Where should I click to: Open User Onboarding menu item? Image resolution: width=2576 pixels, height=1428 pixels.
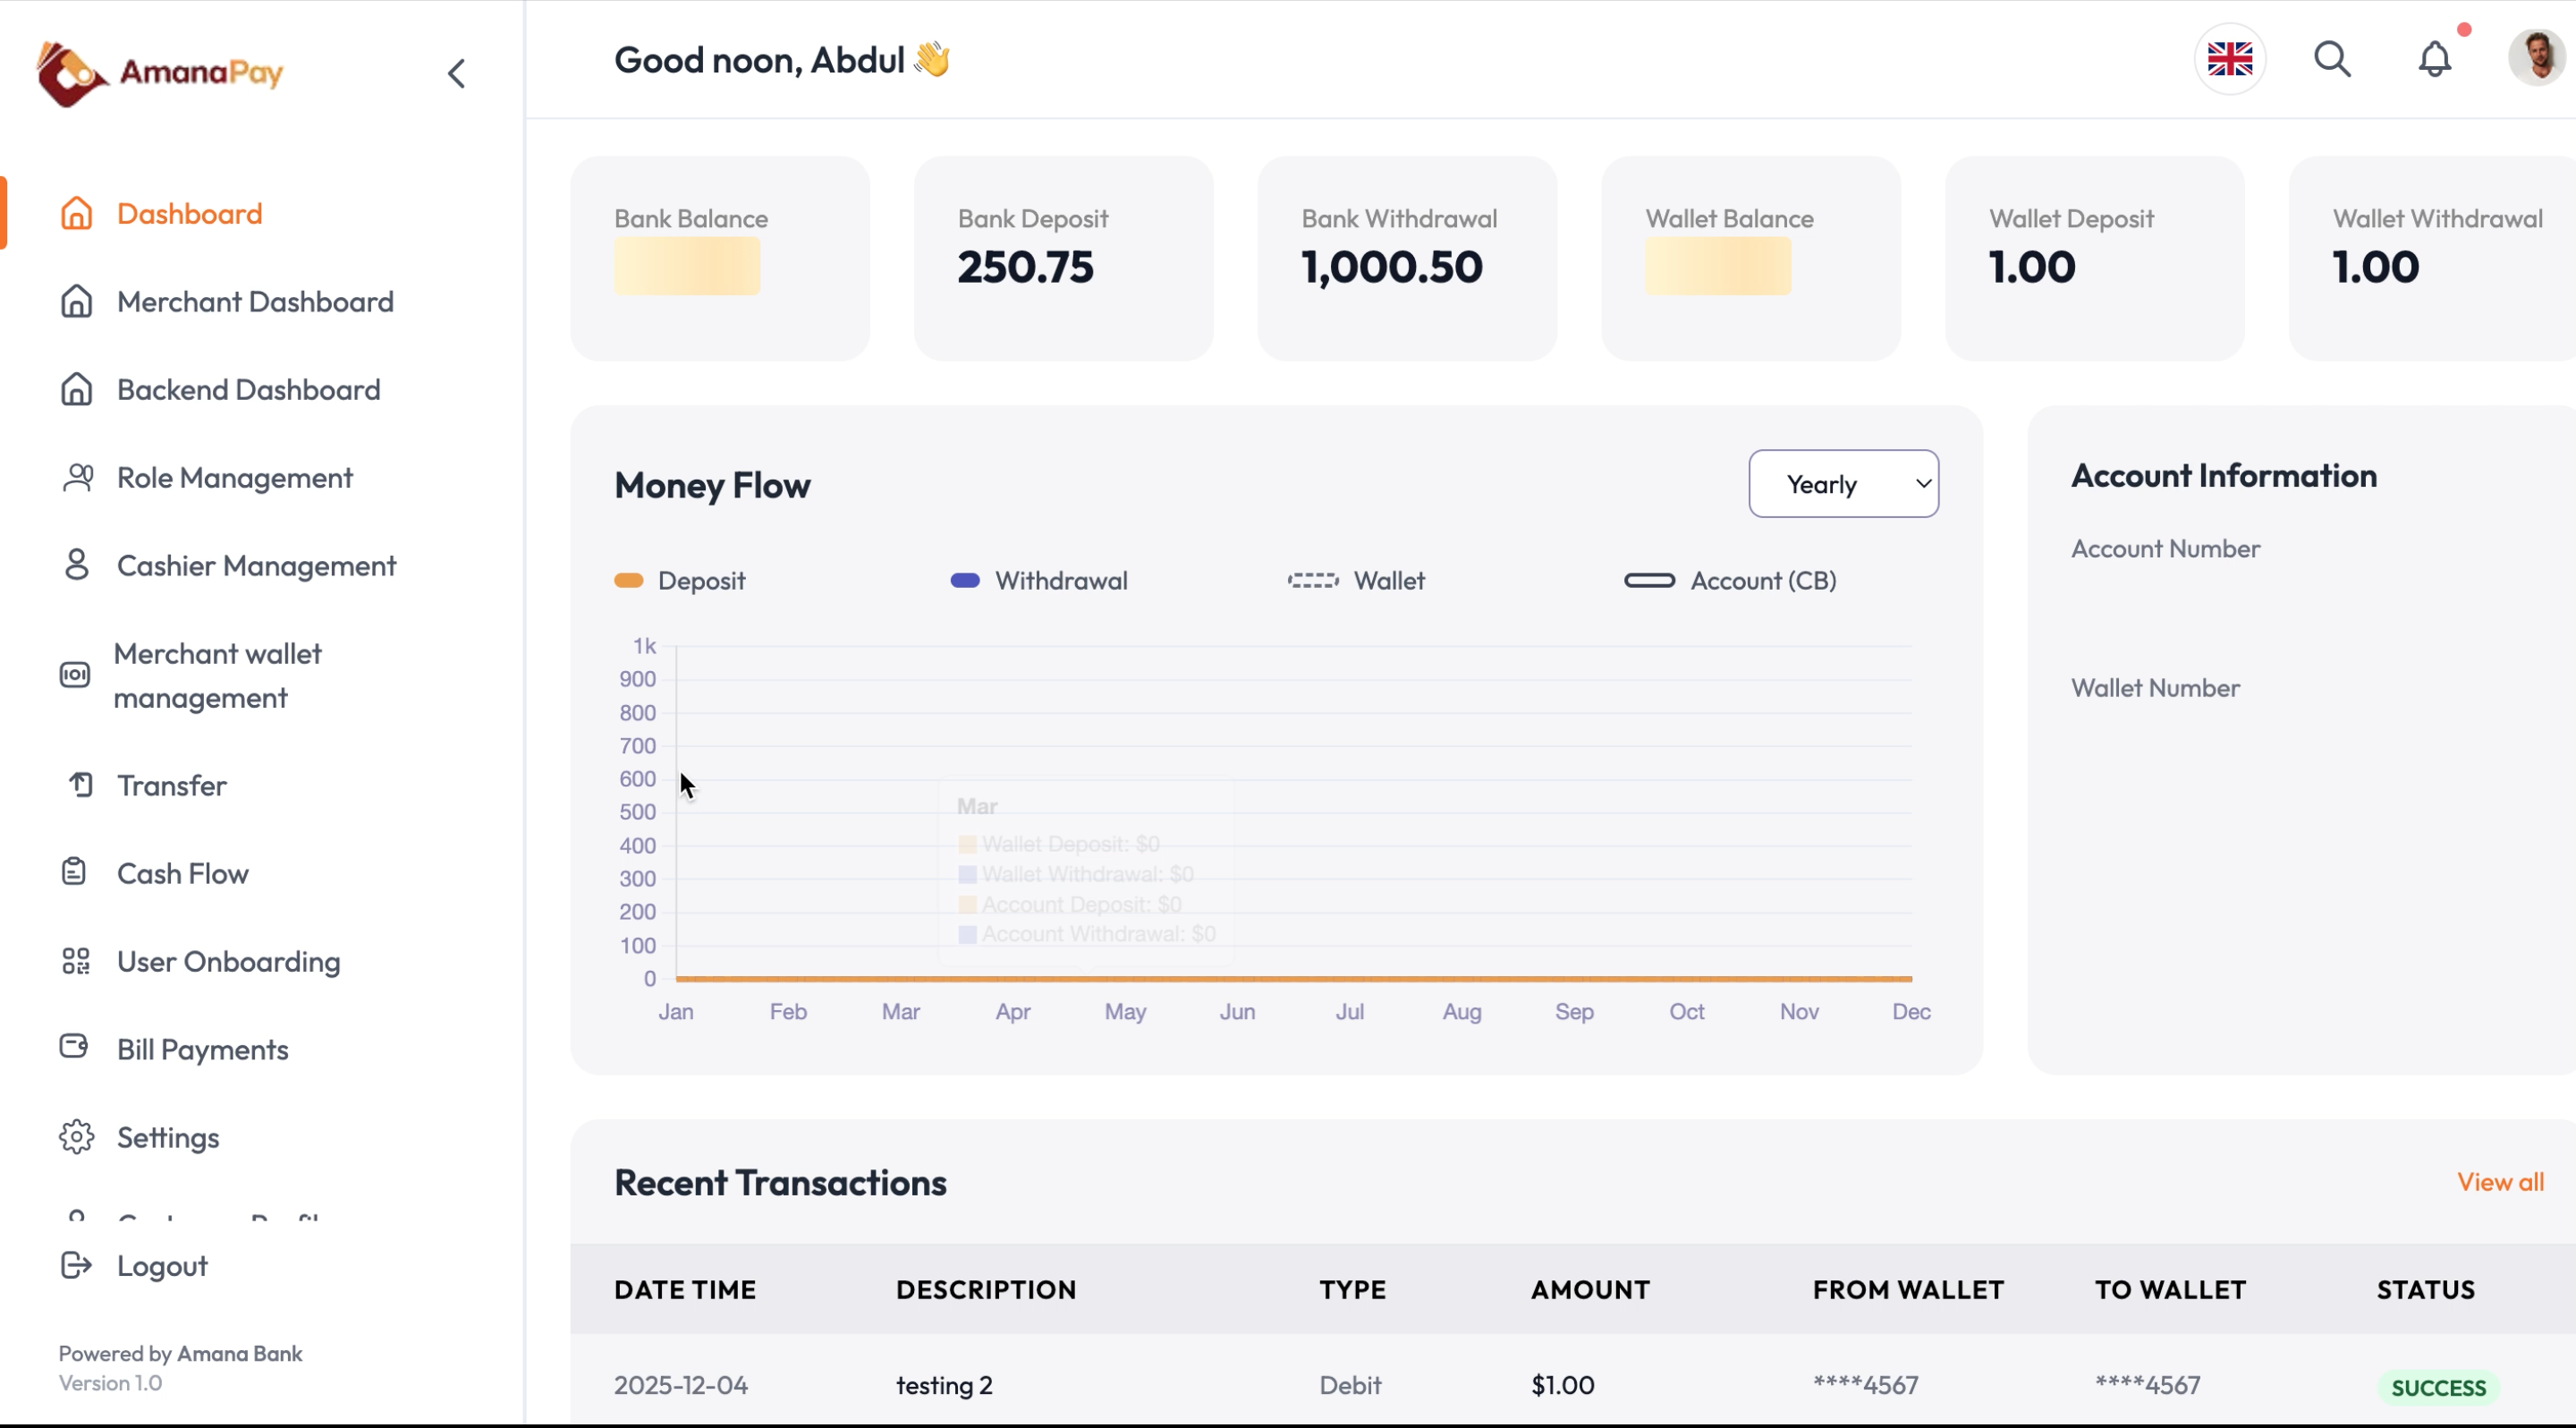click(x=229, y=962)
